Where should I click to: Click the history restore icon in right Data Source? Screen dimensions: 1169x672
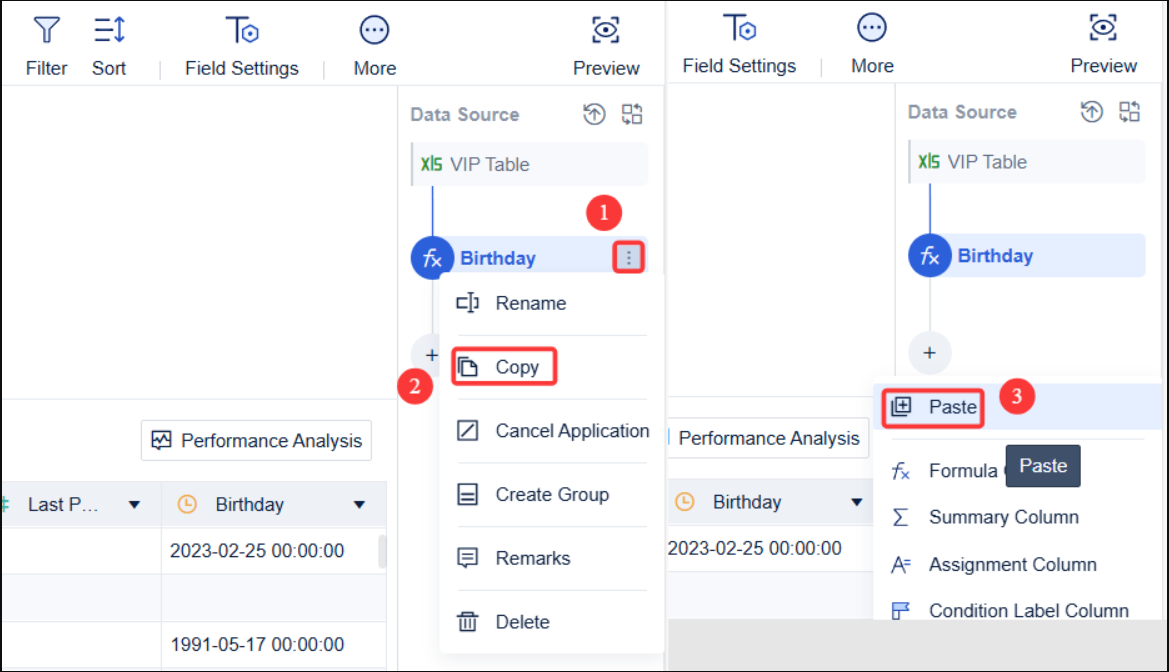(x=1091, y=112)
